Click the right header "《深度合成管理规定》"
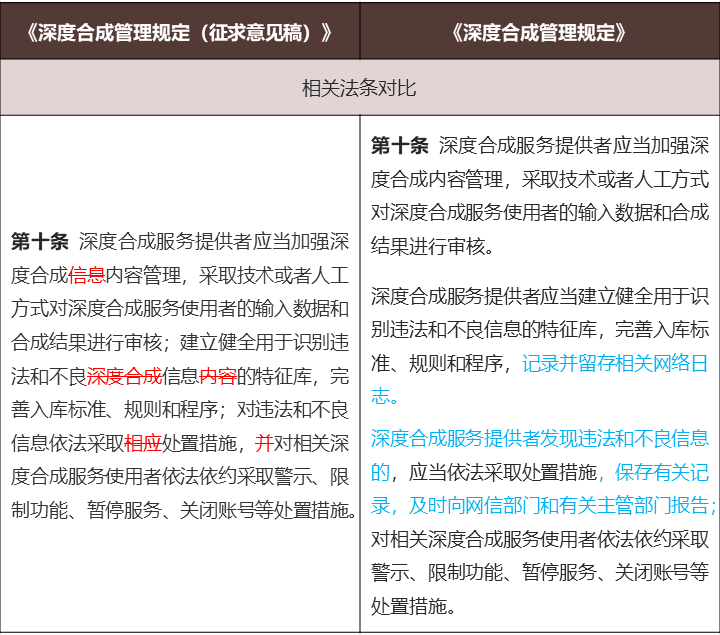Viewport: 720px width, 635px height. pos(539,31)
